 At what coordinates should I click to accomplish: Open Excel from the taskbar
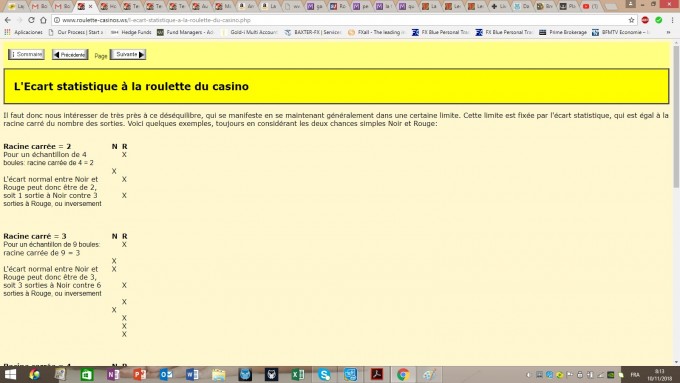coord(298,374)
